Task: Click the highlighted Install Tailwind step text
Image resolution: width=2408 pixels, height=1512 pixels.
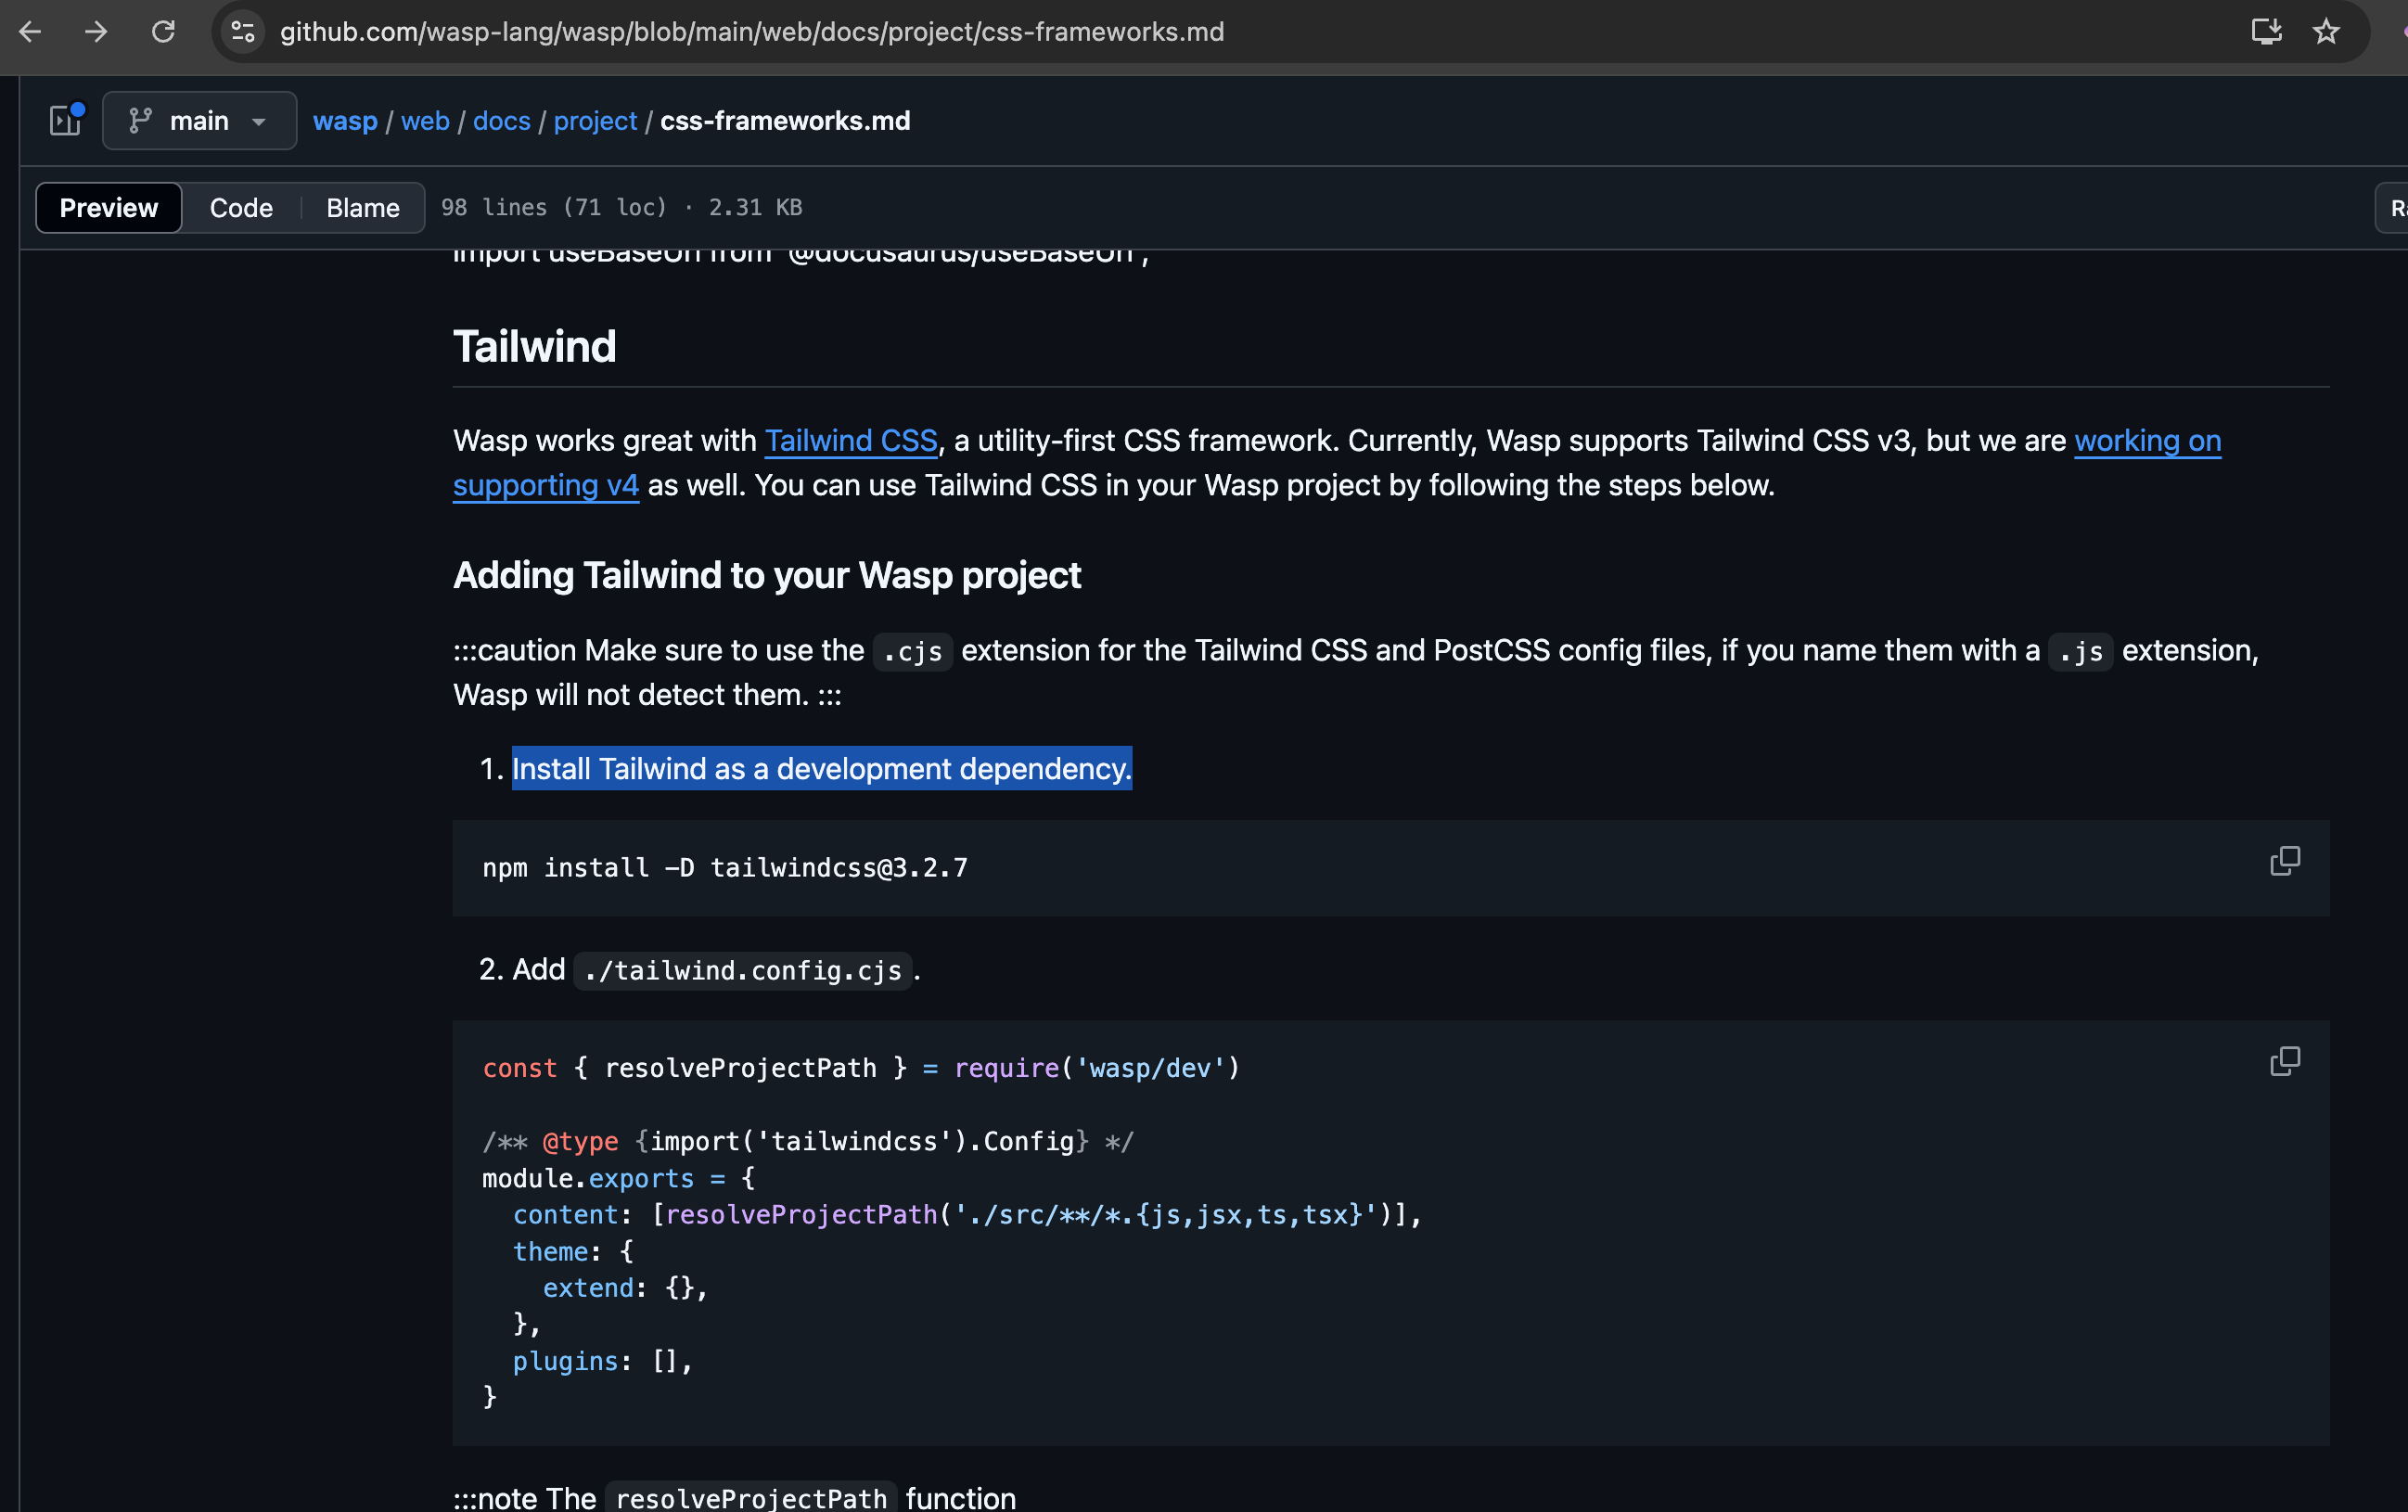Action: click(x=822, y=769)
